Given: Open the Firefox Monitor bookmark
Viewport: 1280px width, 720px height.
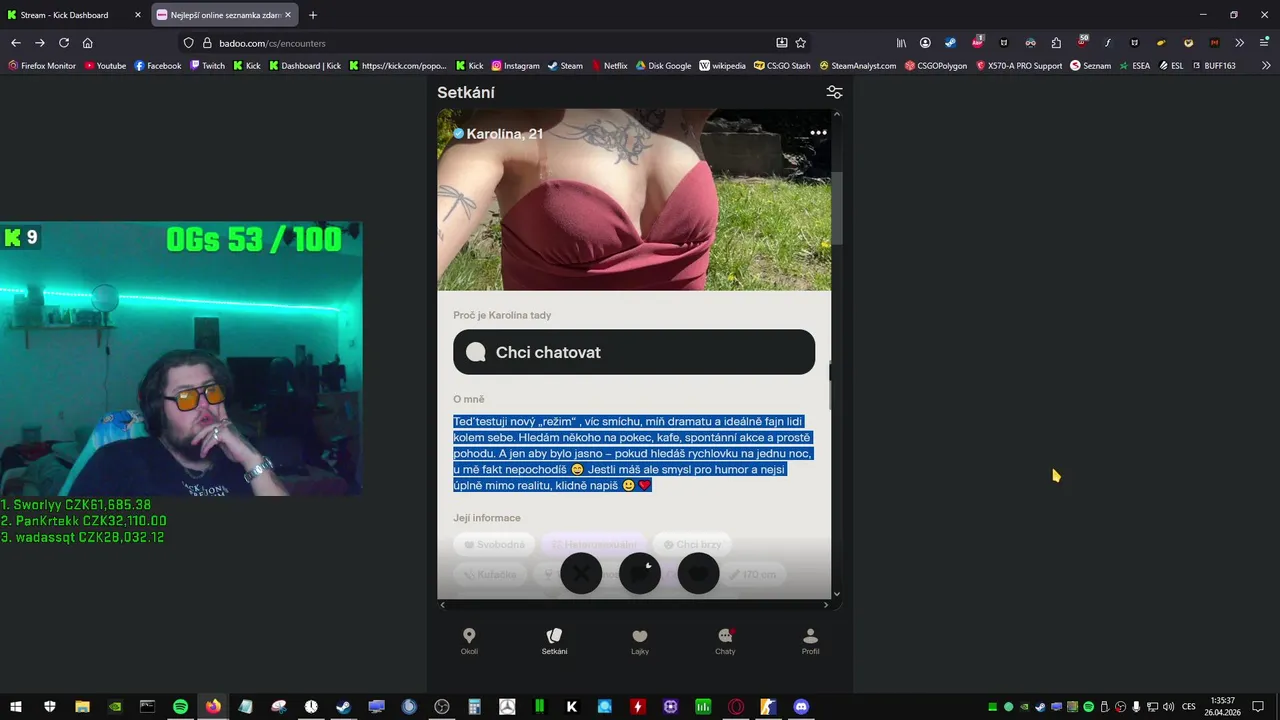Looking at the screenshot, I should click(42, 66).
